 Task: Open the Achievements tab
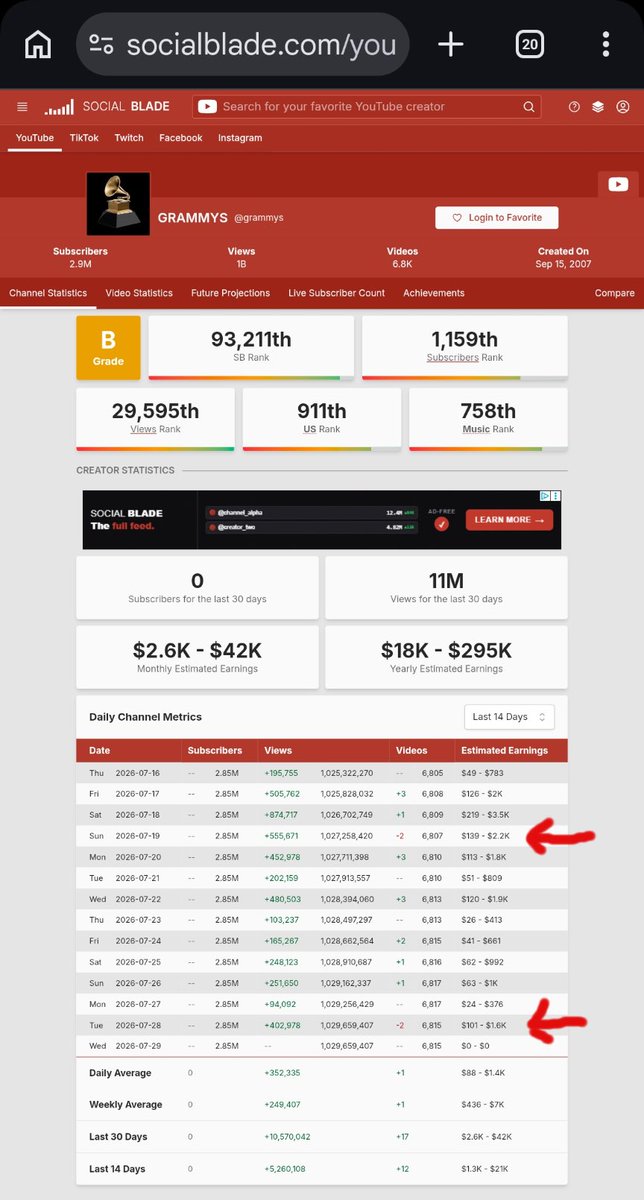pyautogui.click(x=434, y=293)
